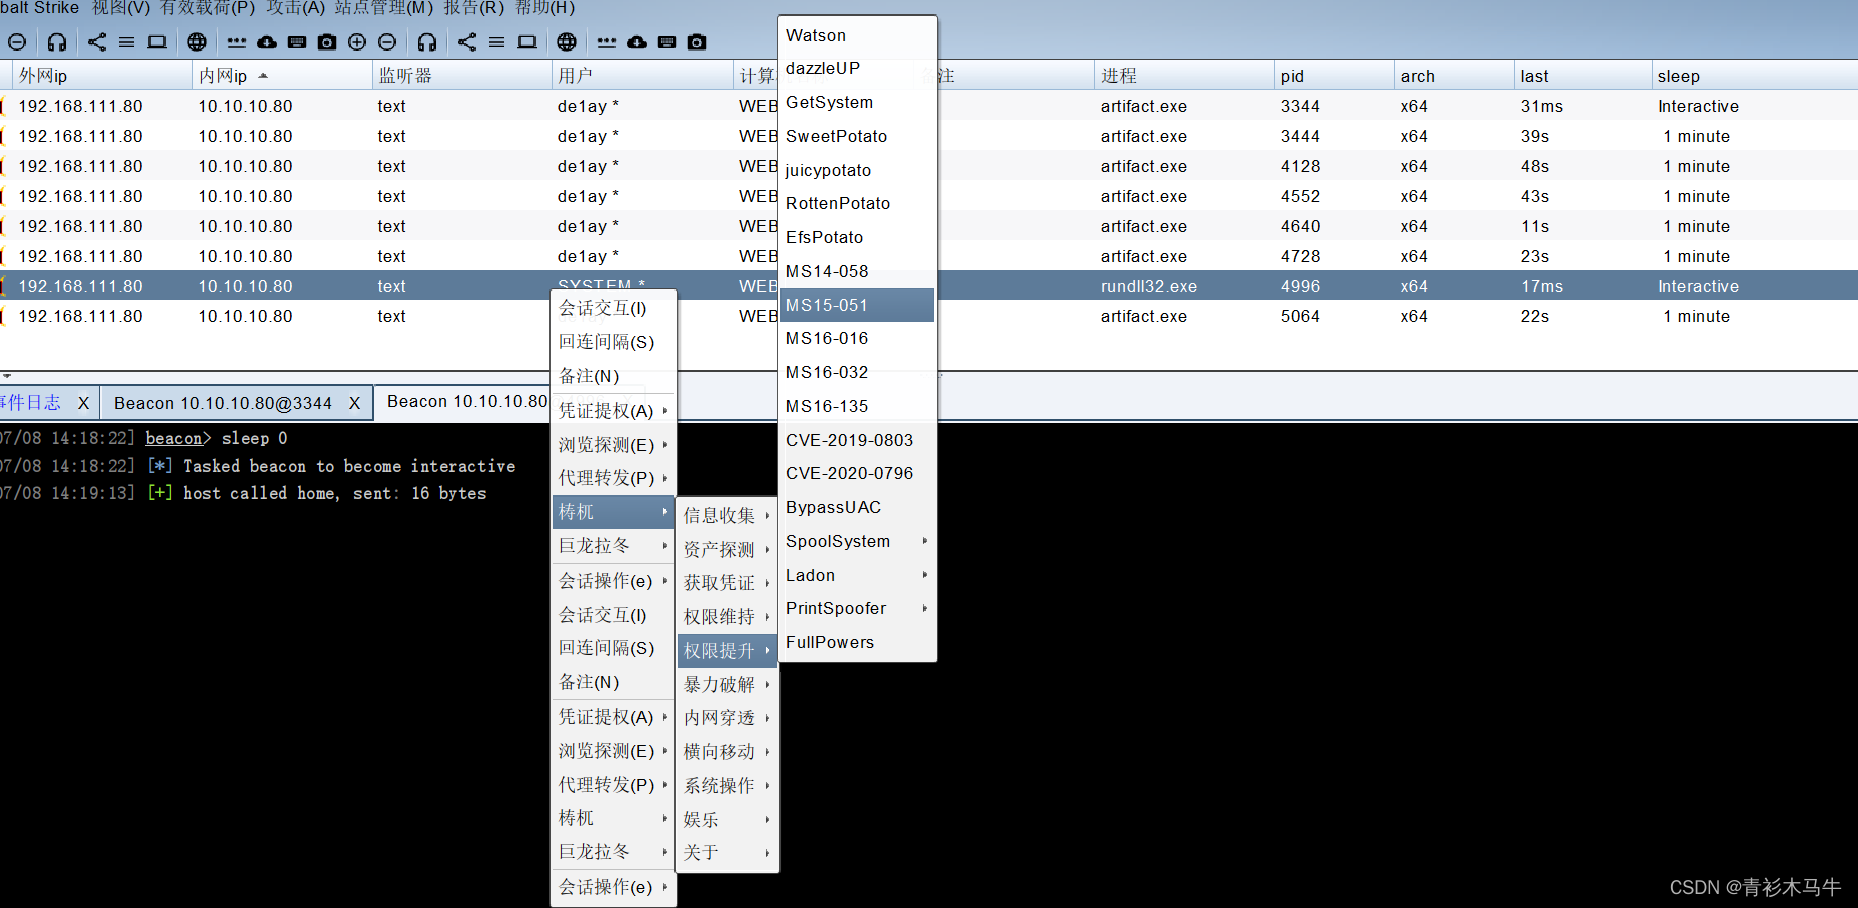
Task: Expand the 暴力破解 submenu
Action: click(x=727, y=685)
